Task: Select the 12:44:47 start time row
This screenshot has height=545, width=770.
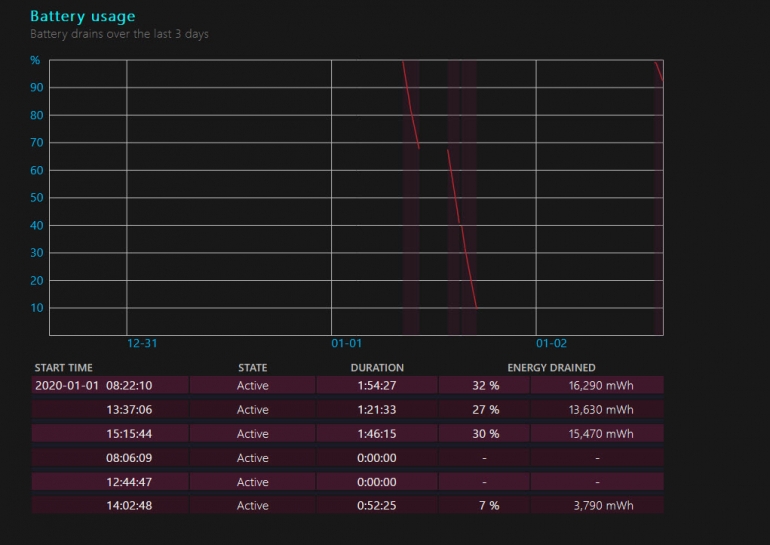Action: [x=130, y=481]
